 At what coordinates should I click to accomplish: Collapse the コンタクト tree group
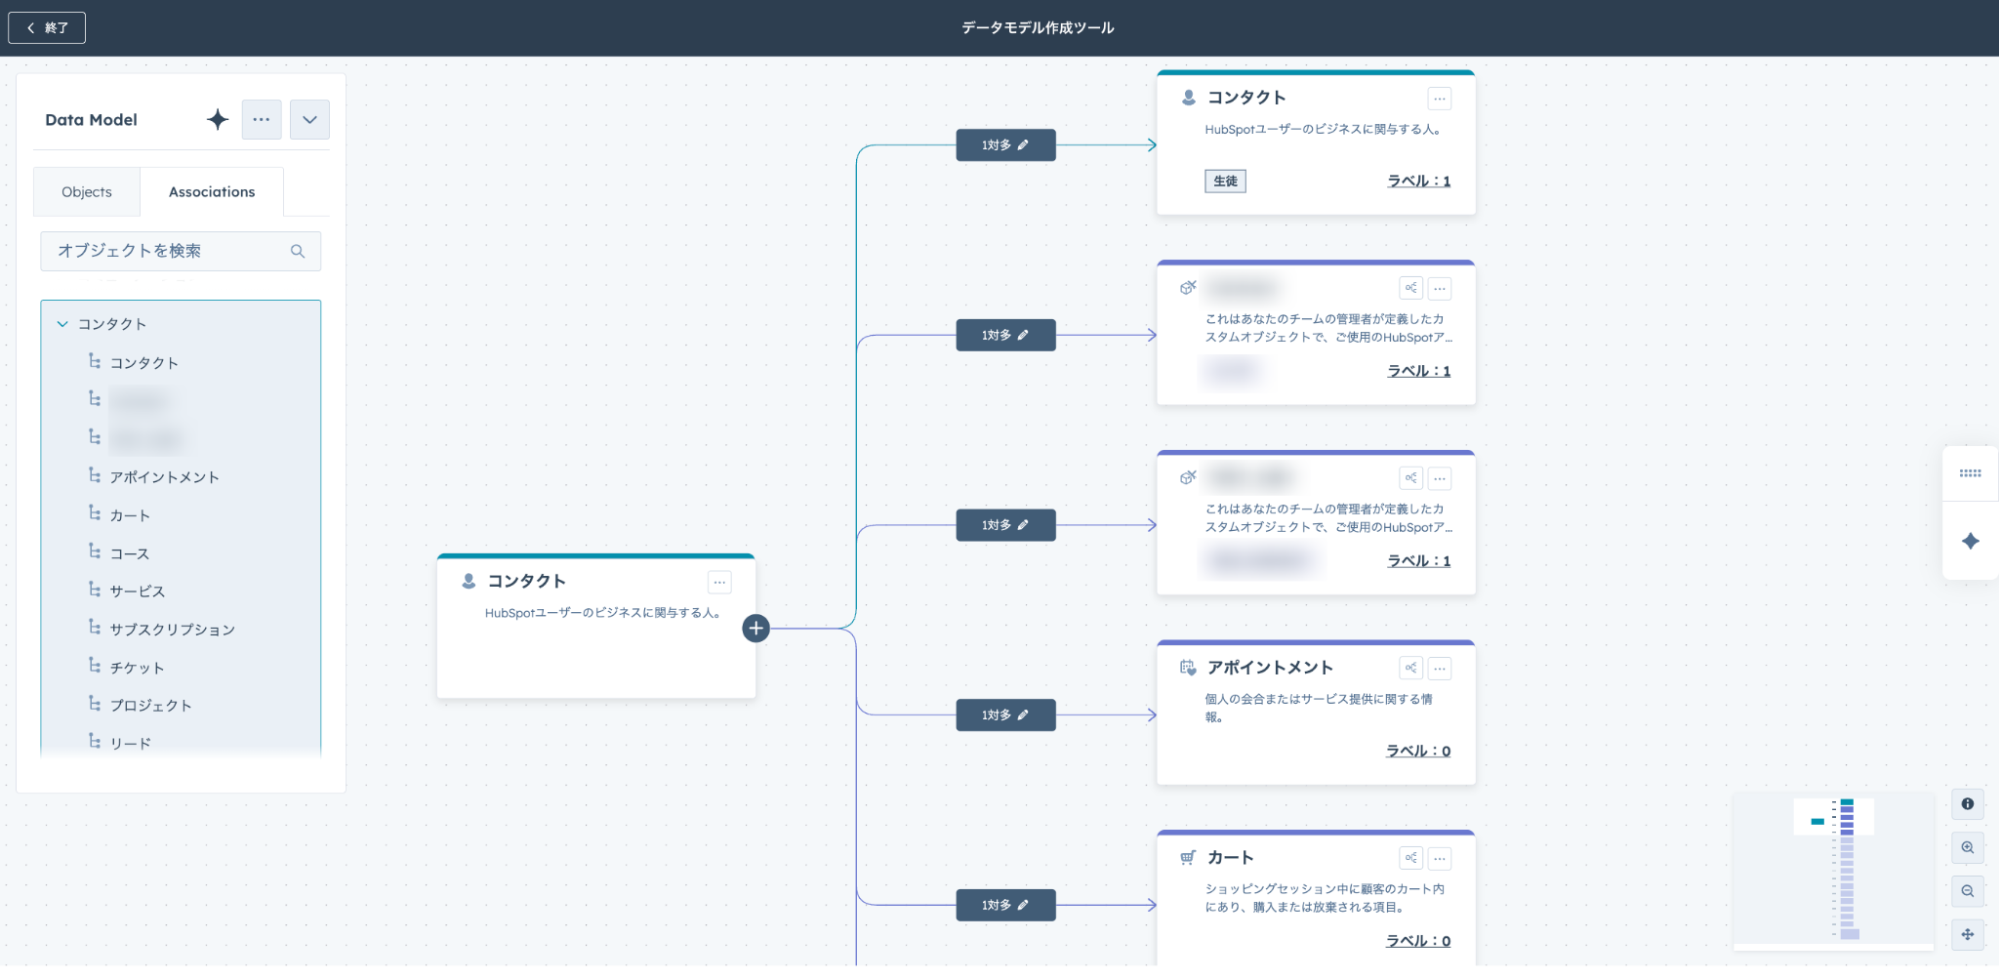point(63,324)
